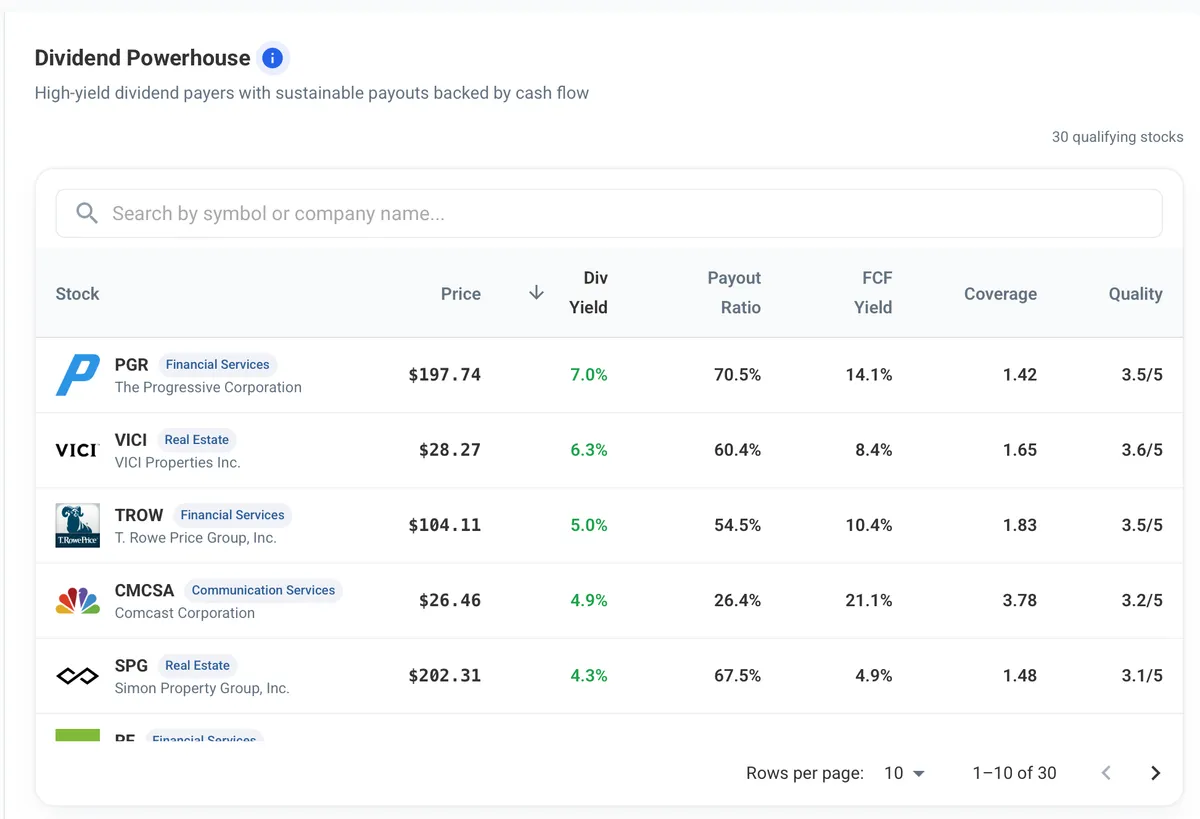Click the 4.9% dividend yield for CMCSA
The image size is (1200, 819).
589,600
